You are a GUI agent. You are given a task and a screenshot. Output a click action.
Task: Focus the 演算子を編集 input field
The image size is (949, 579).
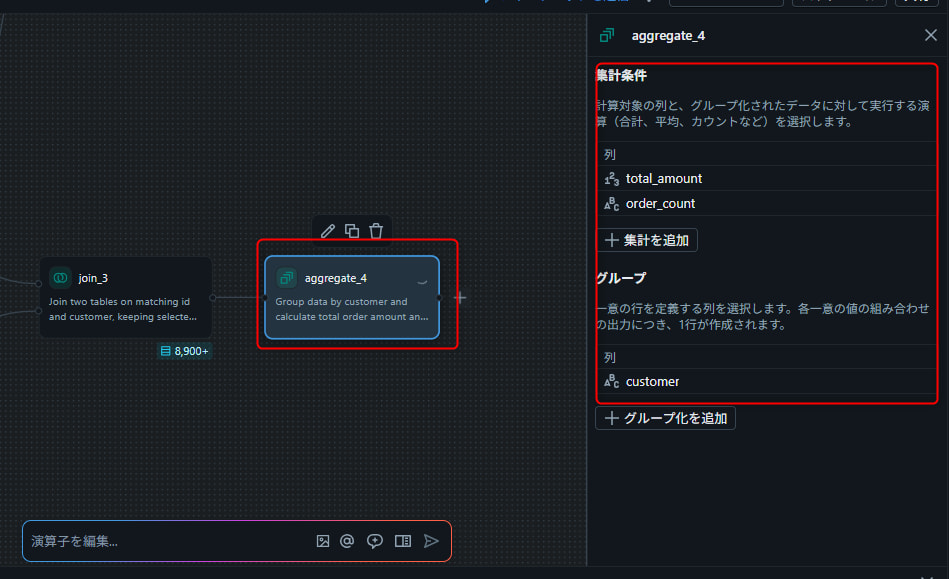(169, 541)
